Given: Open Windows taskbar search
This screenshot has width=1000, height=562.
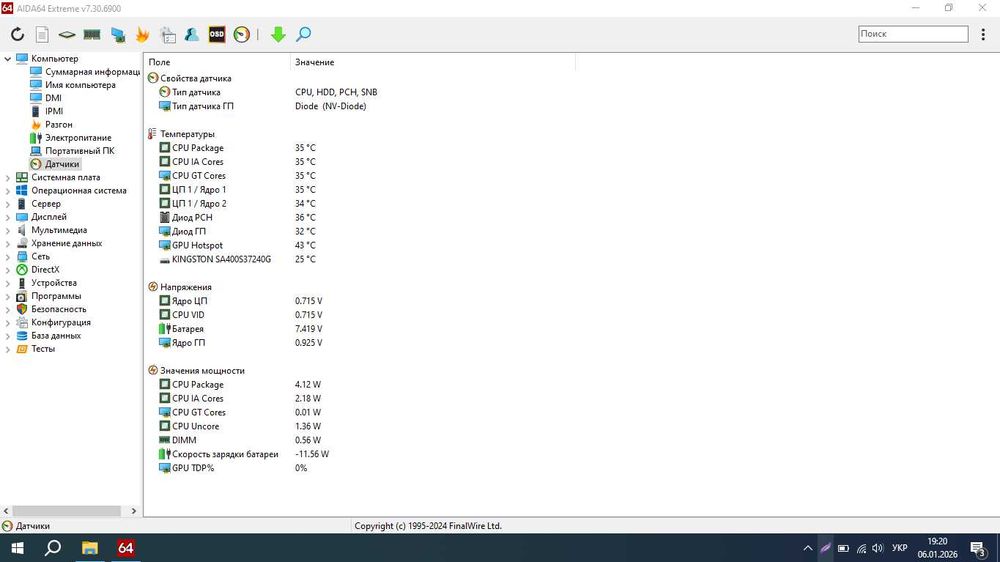Looking at the screenshot, I should pos(53,548).
